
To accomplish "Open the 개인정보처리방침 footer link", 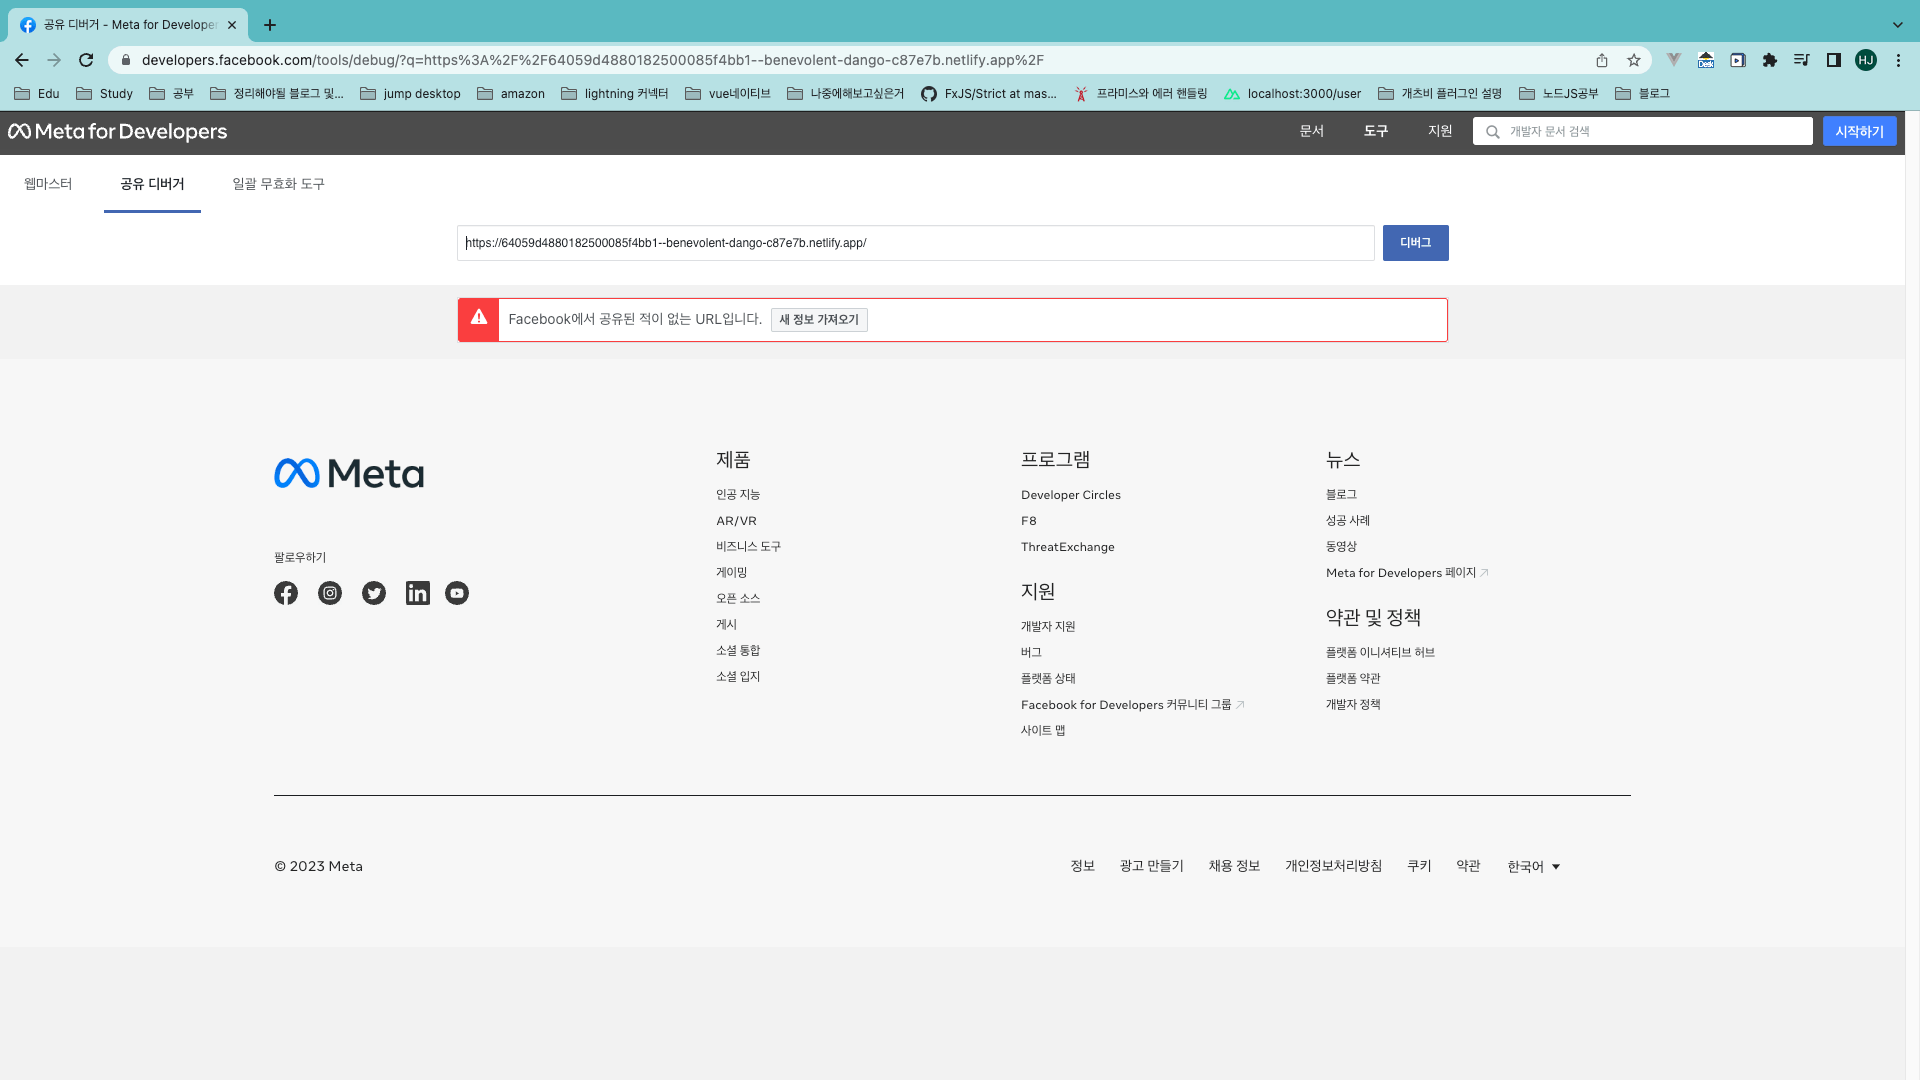I will tap(1334, 866).
